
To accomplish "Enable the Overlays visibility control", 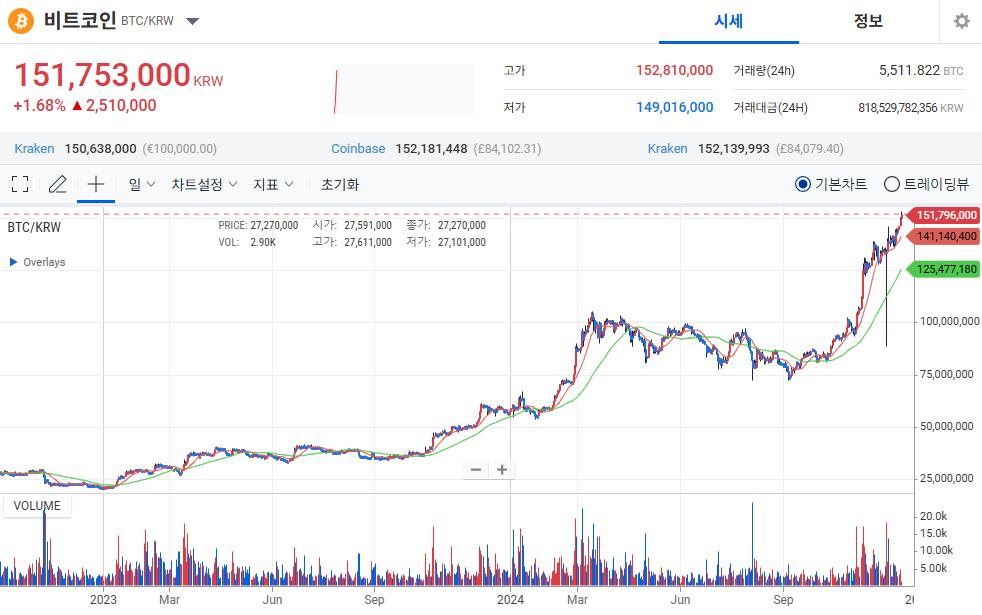I will [x=36, y=262].
